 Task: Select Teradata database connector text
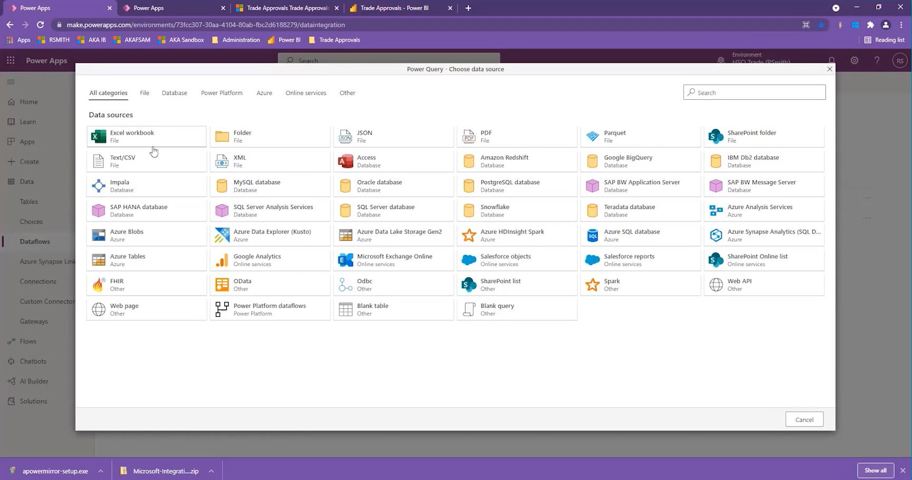(629, 207)
